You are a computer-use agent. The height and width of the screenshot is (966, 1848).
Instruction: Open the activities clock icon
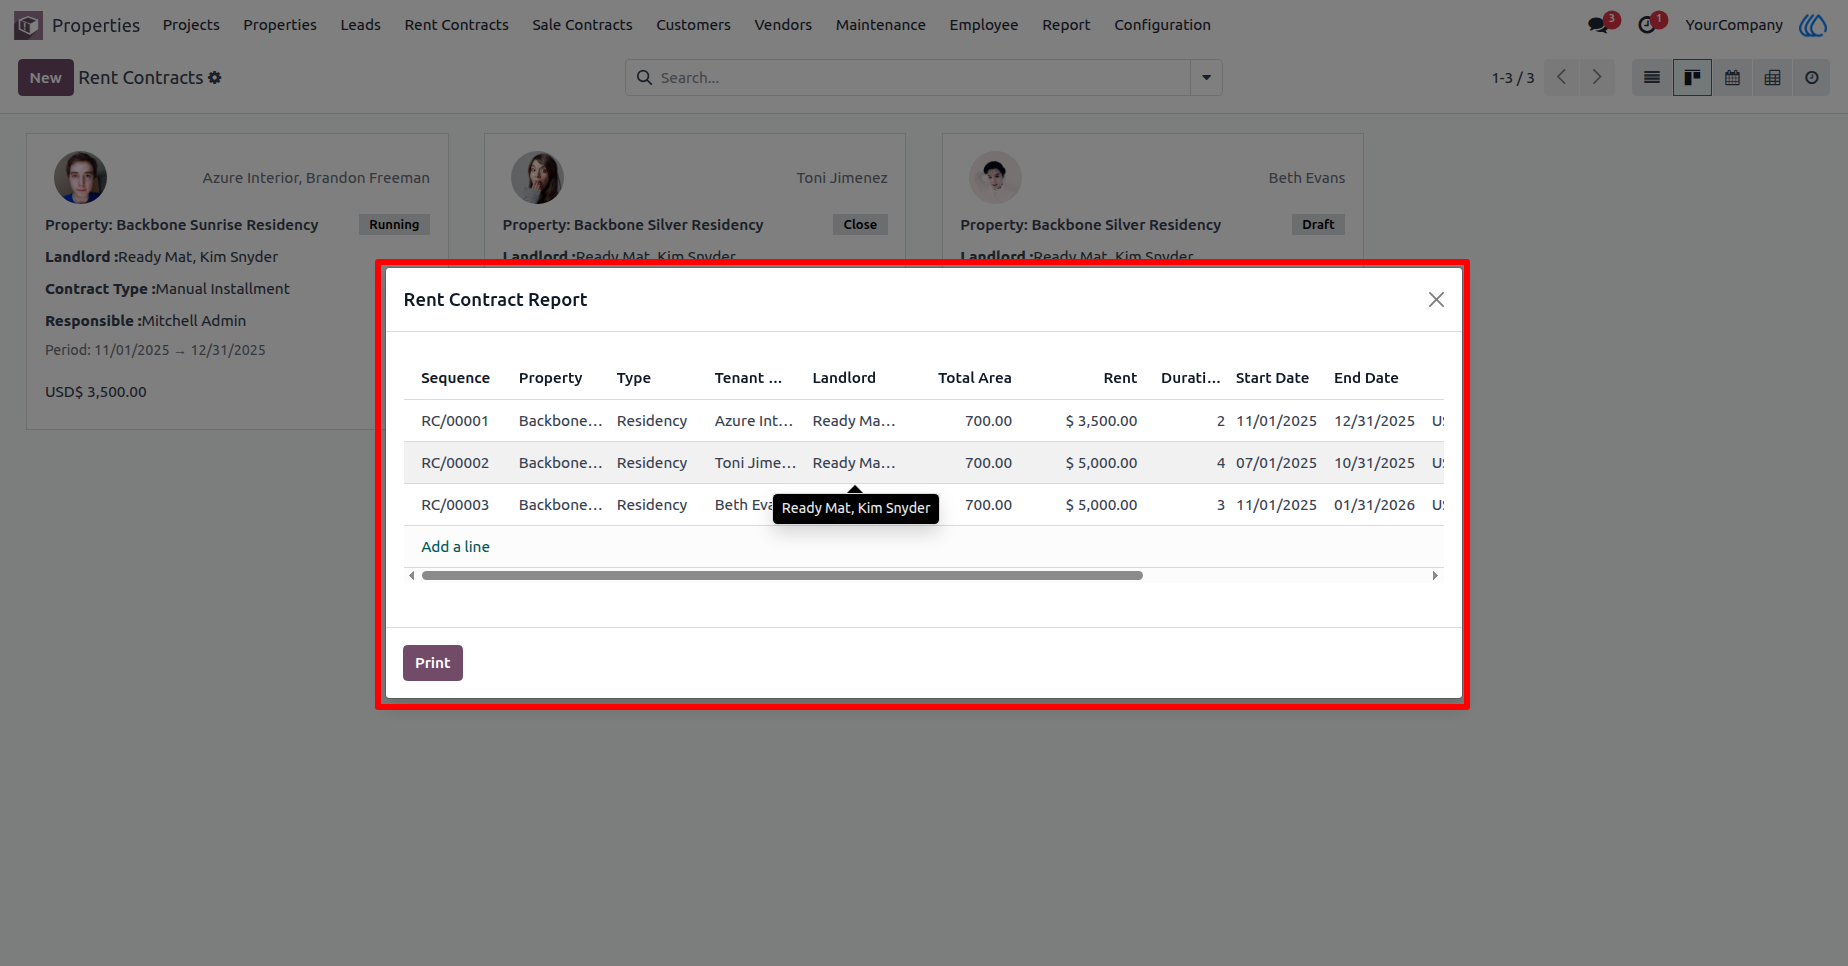(x=1647, y=25)
